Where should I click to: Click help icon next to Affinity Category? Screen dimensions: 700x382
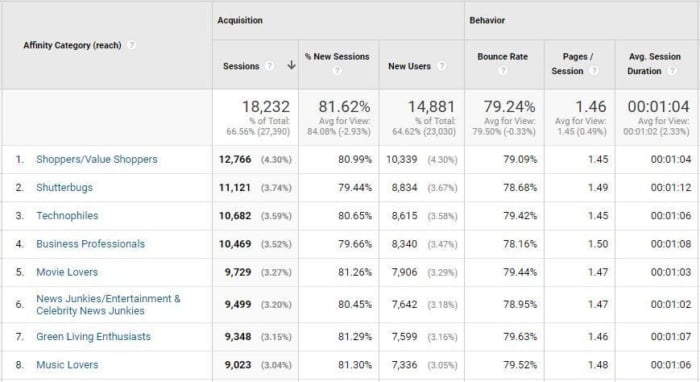click(x=131, y=45)
